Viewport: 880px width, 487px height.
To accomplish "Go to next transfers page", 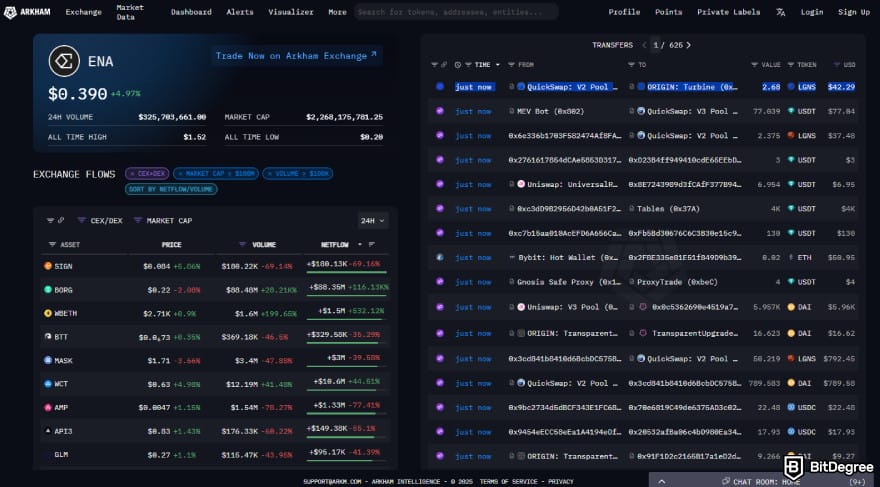I will (689, 45).
